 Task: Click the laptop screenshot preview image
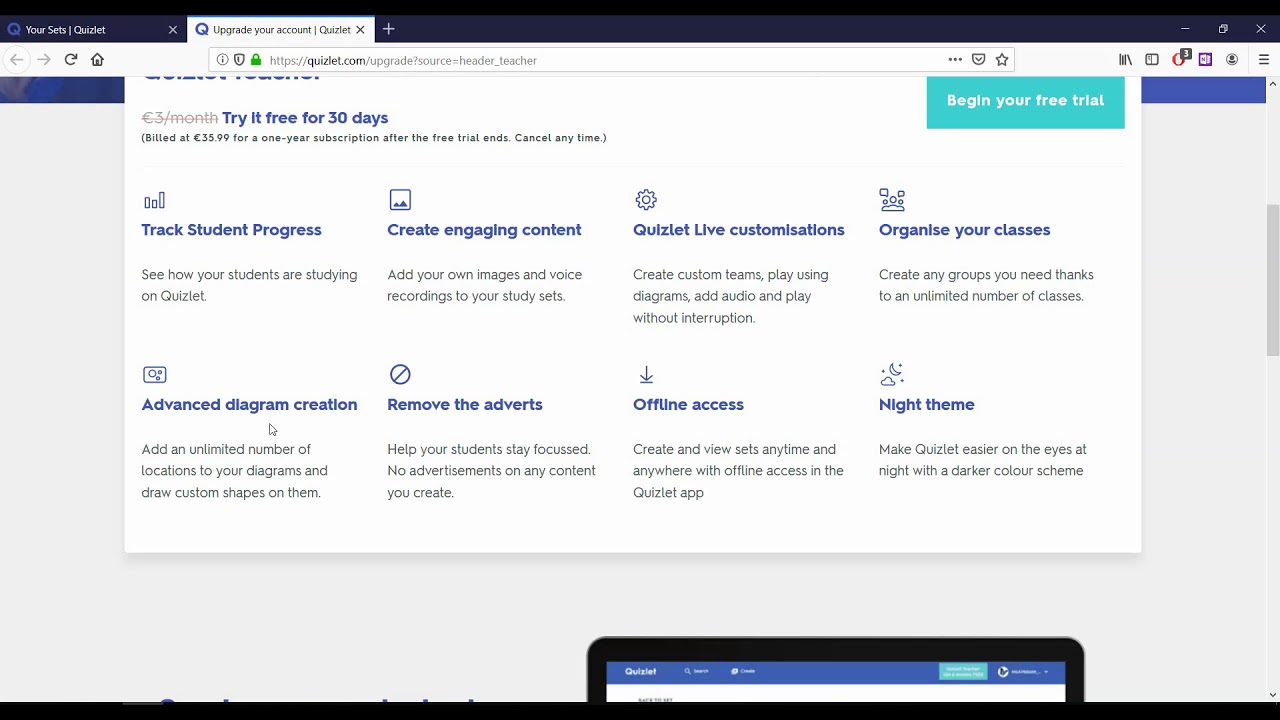[835, 670]
